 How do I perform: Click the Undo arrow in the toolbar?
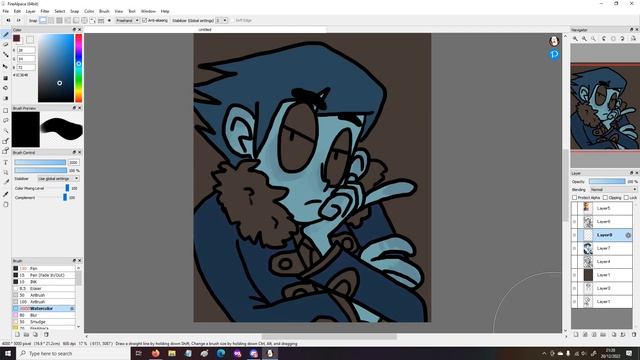tap(8, 20)
